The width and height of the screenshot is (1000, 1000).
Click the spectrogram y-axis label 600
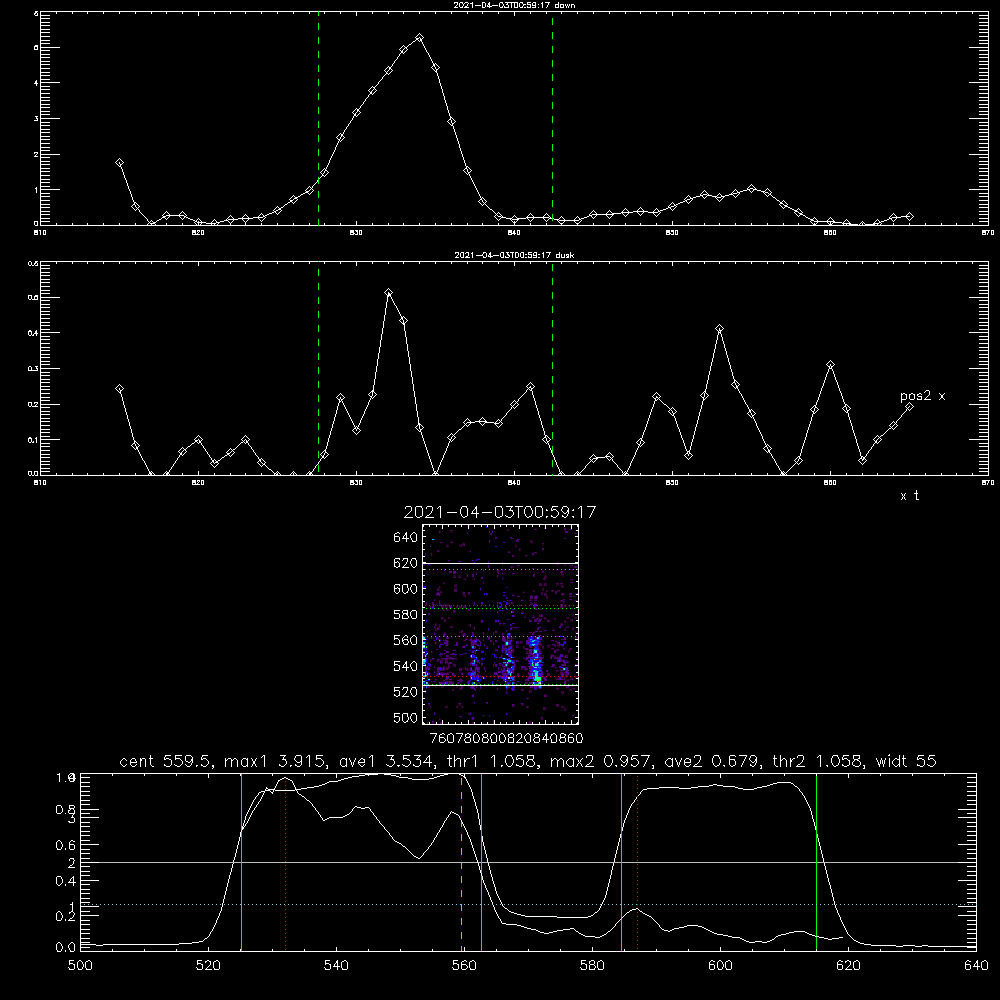406,589
